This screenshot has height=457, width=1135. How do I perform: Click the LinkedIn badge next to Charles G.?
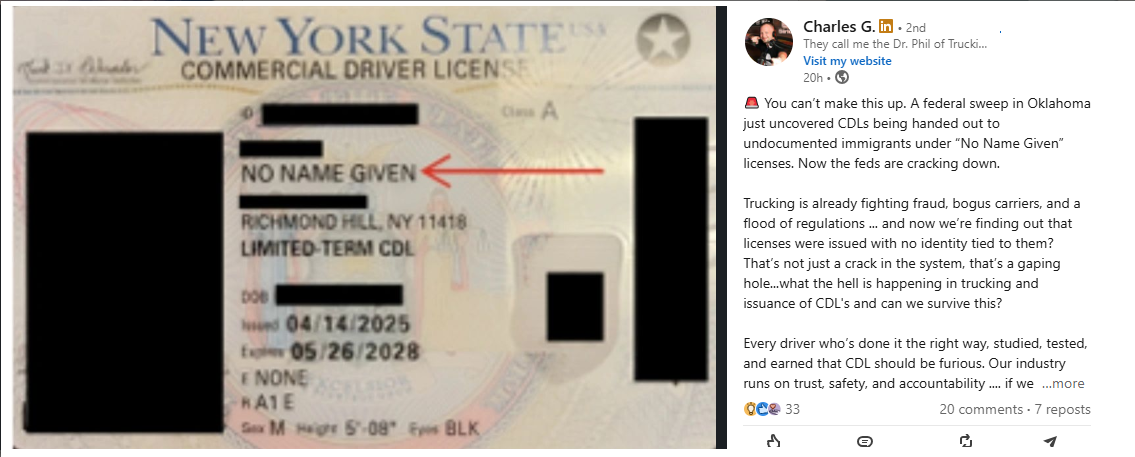(x=885, y=27)
